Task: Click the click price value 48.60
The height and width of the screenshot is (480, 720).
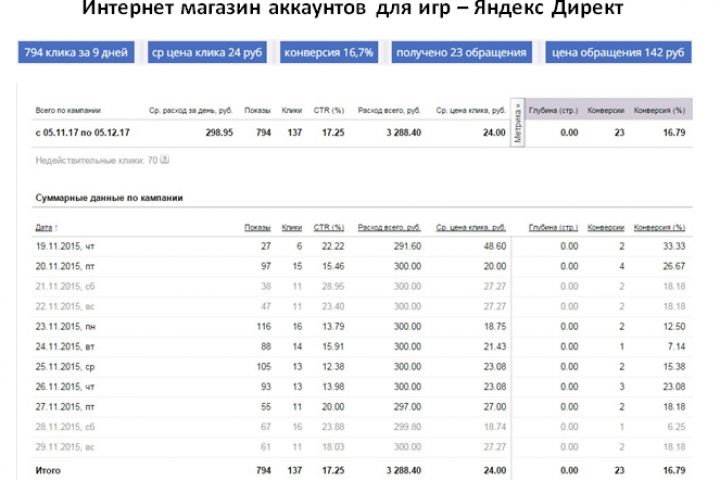Action: click(495, 246)
